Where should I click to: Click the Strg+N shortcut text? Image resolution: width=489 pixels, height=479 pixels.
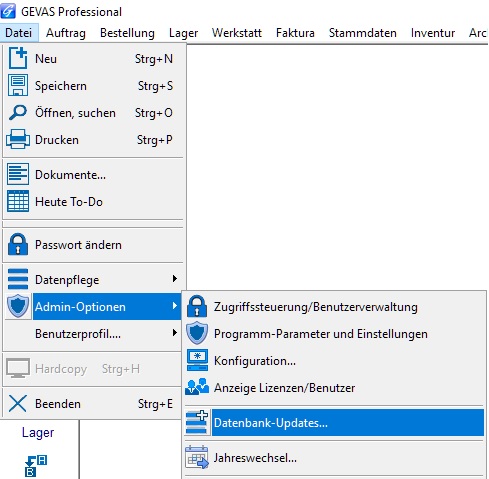(154, 59)
